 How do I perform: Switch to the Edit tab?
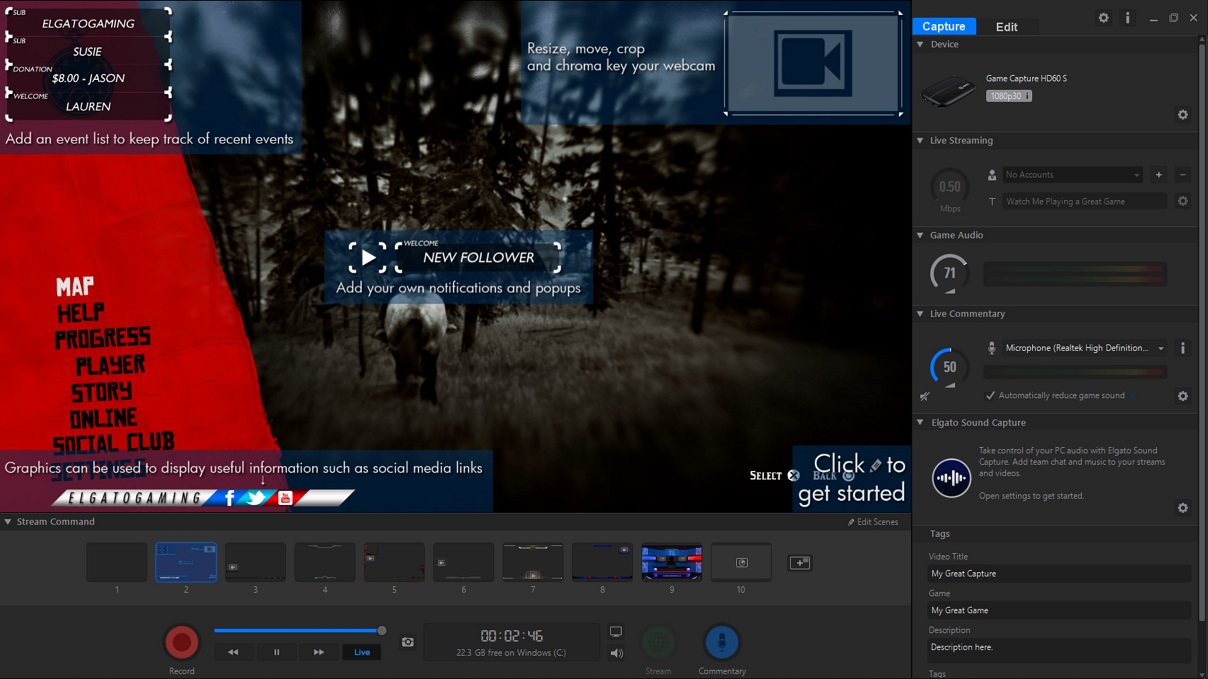[x=1007, y=27]
